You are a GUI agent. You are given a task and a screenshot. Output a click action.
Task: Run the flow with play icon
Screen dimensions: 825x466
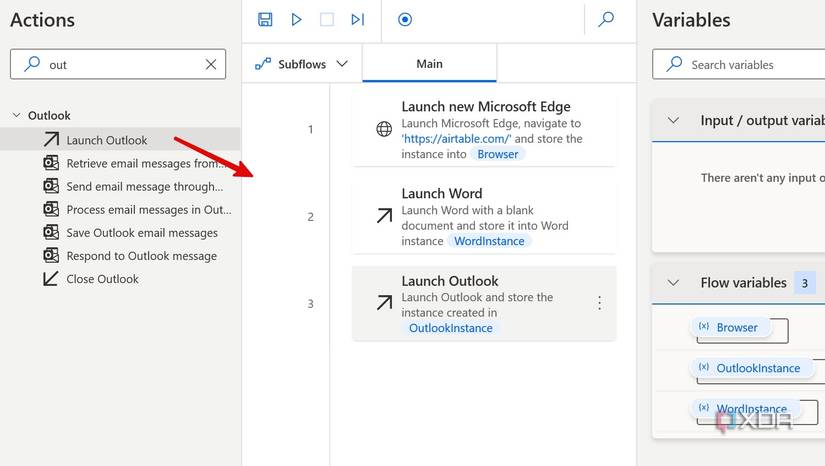pyautogui.click(x=296, y=19)
